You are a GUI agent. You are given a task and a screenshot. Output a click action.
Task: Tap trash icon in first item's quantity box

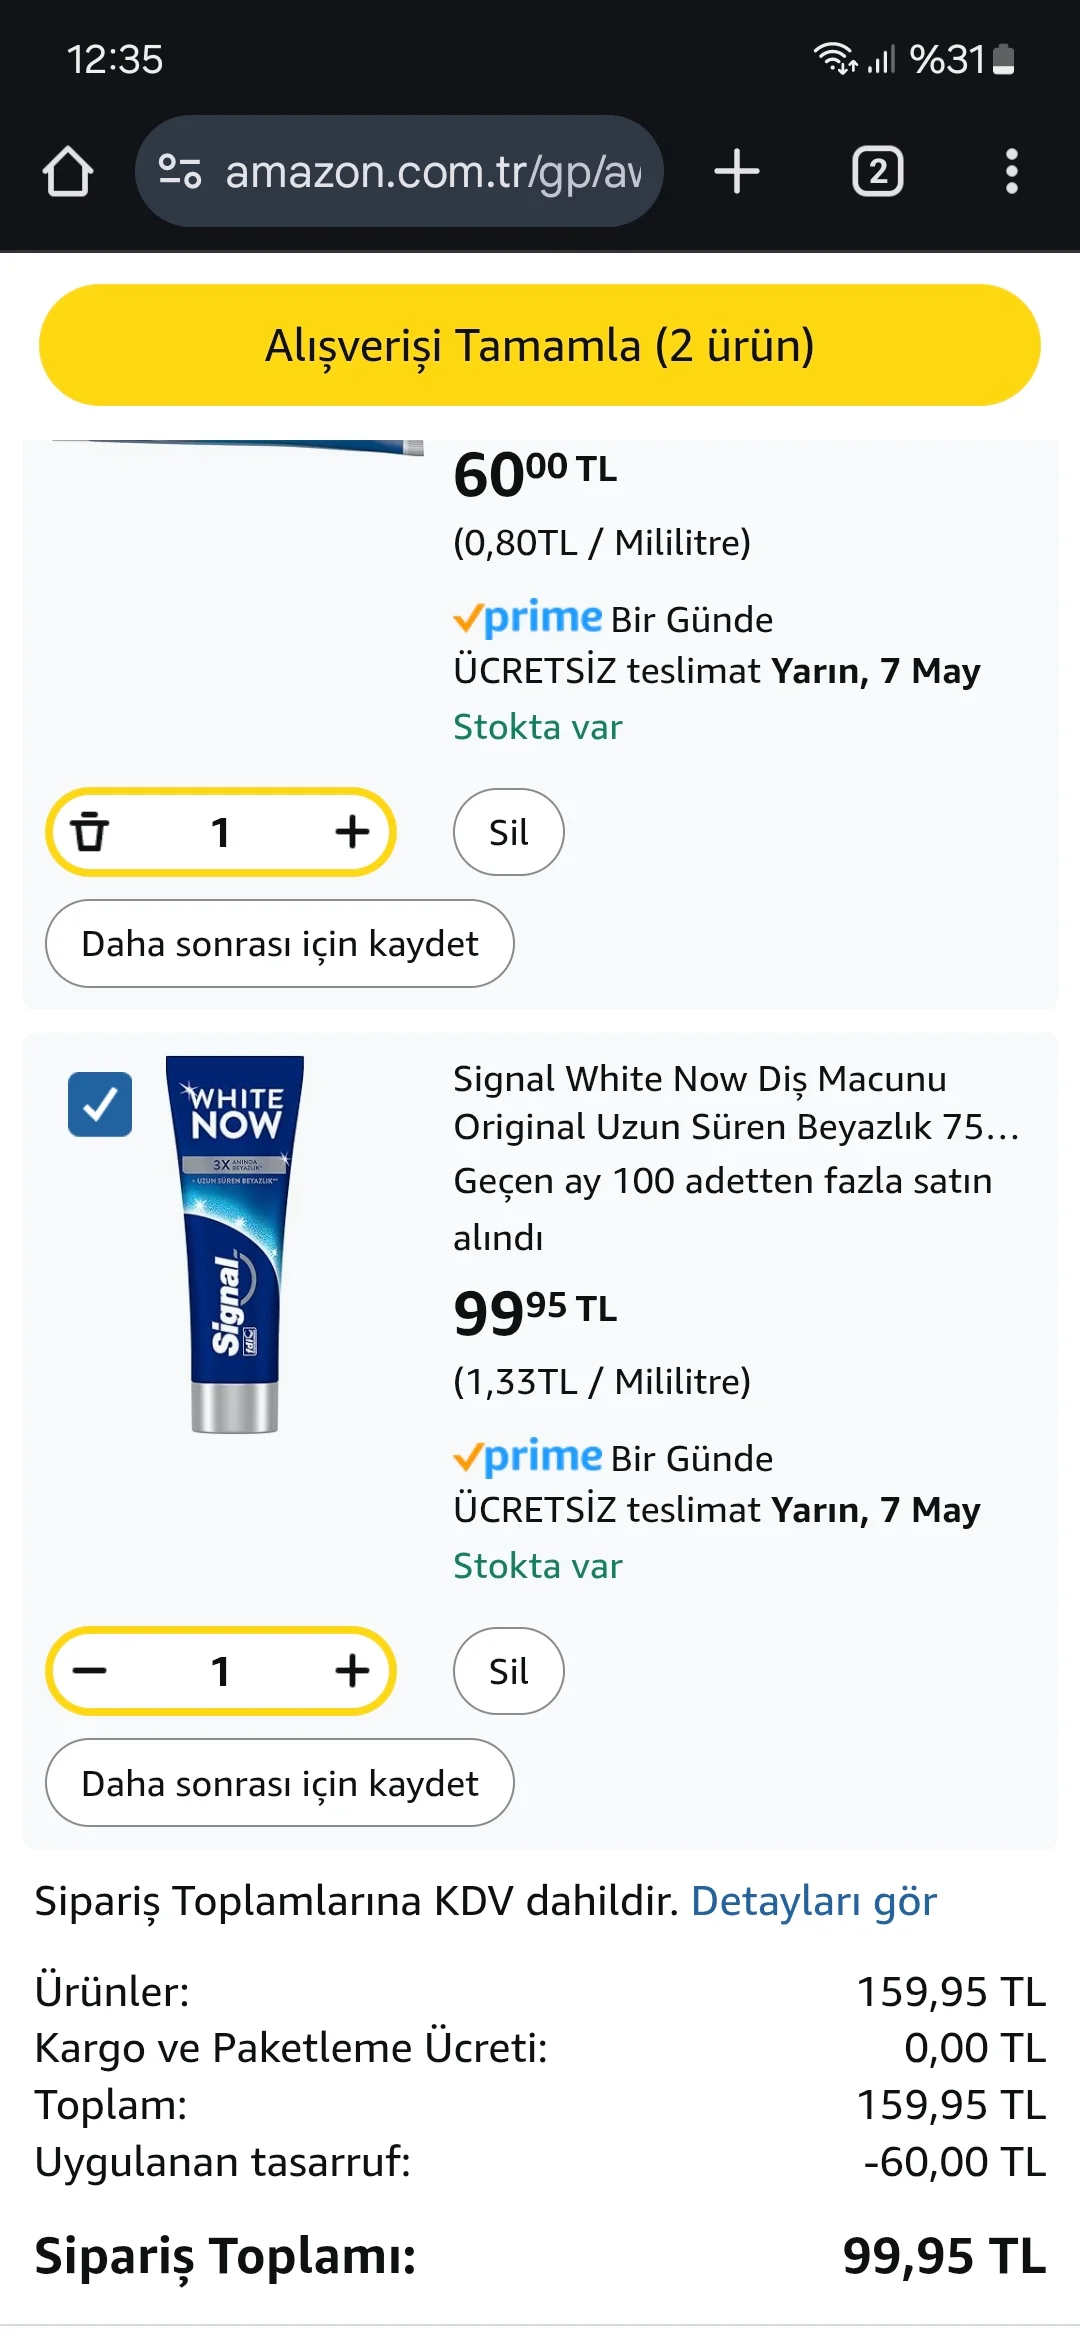pyautogui.click(x=90, y=832)
